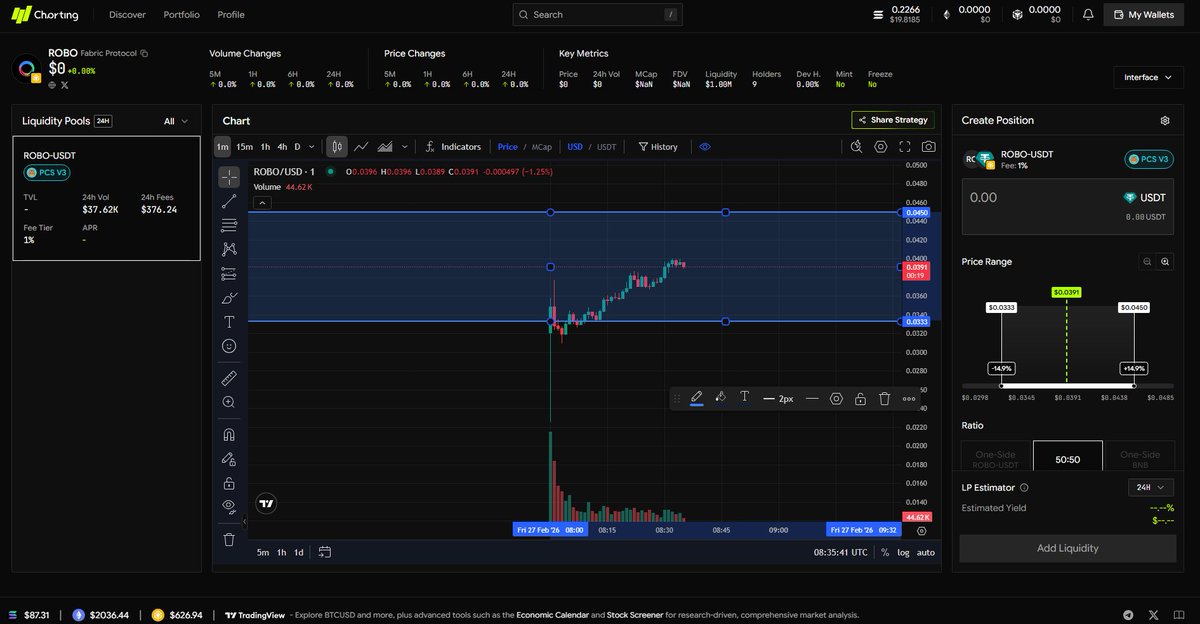Image resolution: width=1200 pixels, height=624 pixels.
Task: Open drawing settings in floating toolbar
Action: point(836,398)
